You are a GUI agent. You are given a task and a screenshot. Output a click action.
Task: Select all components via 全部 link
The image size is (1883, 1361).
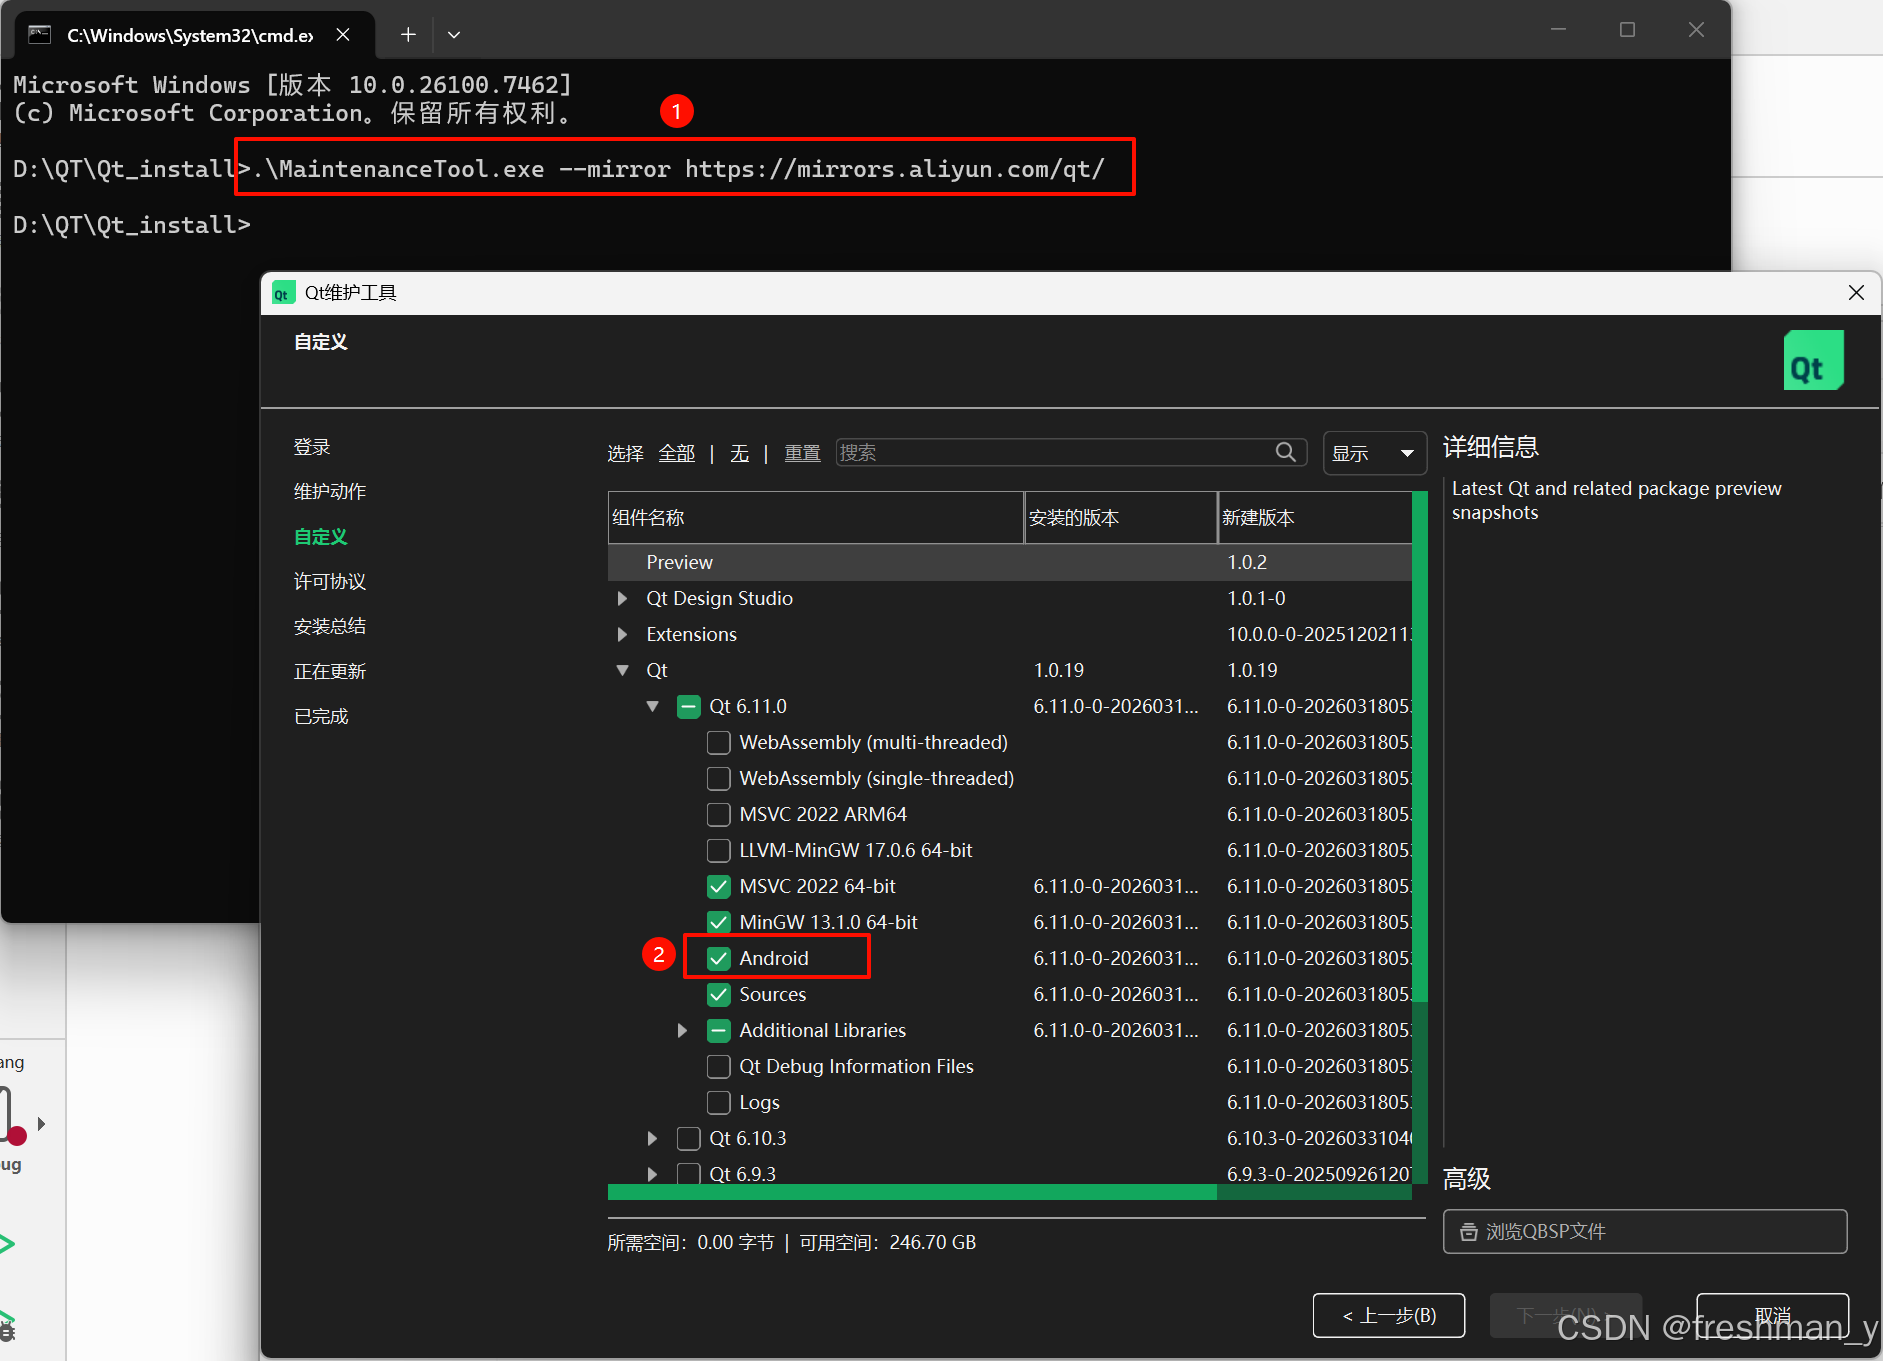pos(677,453)
